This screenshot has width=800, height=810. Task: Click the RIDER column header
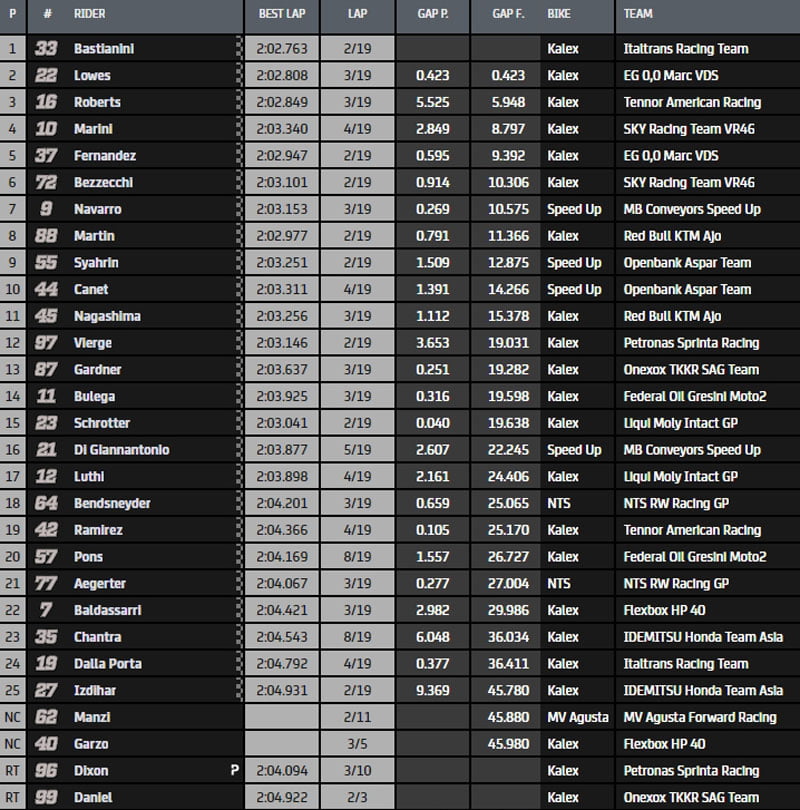click(x=90, y=15)
